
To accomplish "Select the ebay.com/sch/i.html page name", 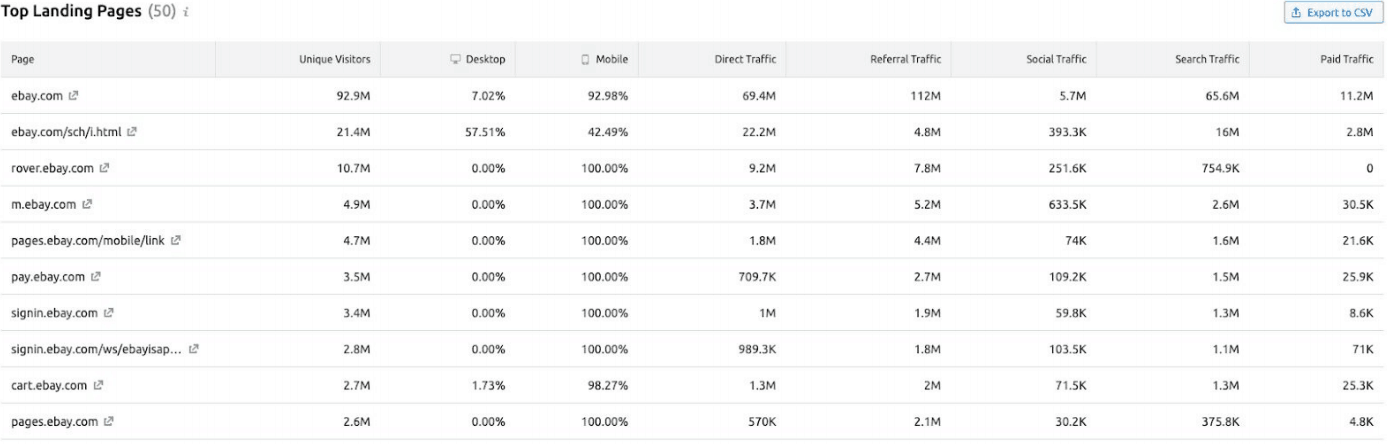I will pyautogui.click(x=66, y=132).
